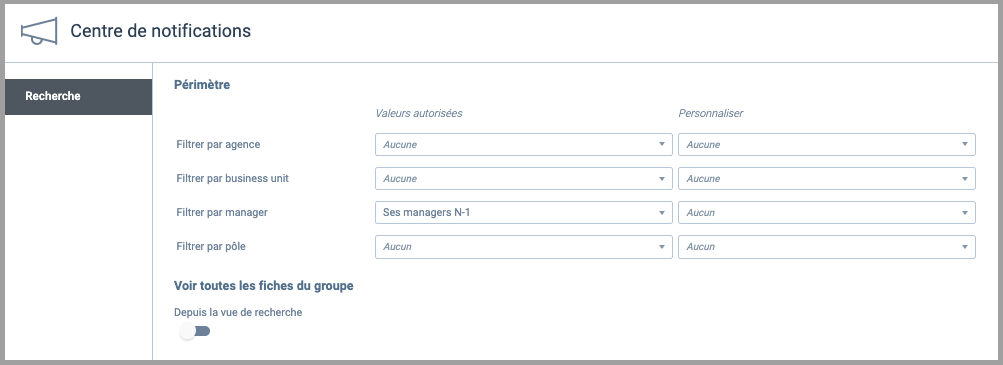Screen dimensions: 1003x365
Task: Open 'Filtrer par business unit' Valeurs autorisées dropdown
Action: point(523,178)
